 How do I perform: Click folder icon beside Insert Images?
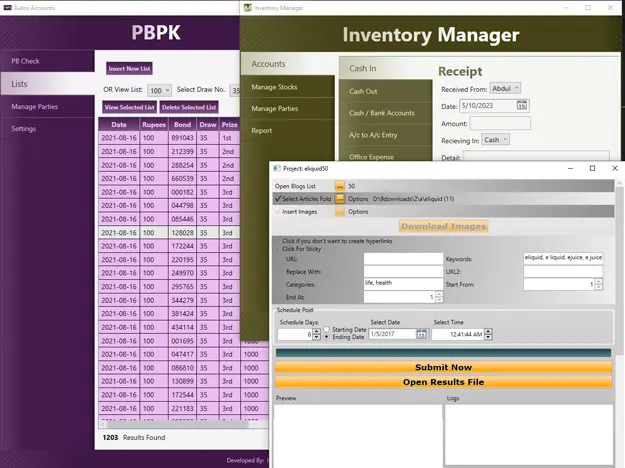(x=340, y=212)
